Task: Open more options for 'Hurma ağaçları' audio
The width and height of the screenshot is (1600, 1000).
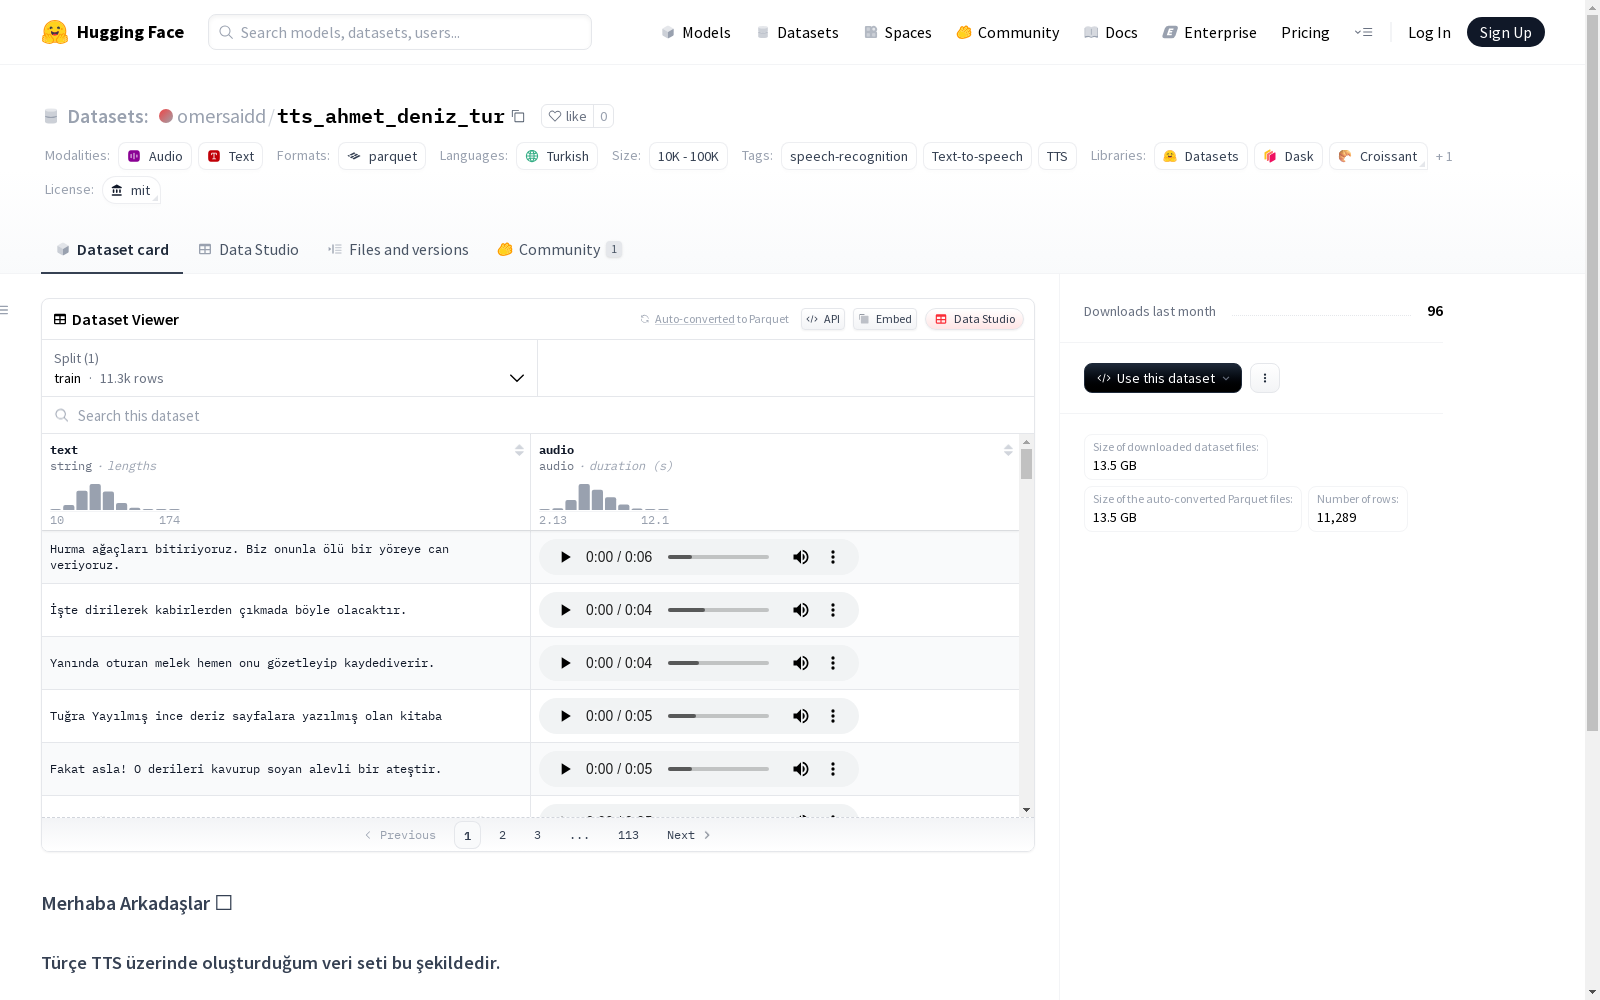Action: (x=833, y=557)
